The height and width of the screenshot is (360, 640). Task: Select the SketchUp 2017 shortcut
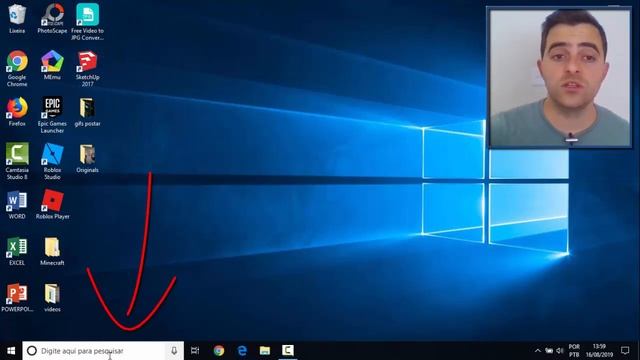pos(87,68)
